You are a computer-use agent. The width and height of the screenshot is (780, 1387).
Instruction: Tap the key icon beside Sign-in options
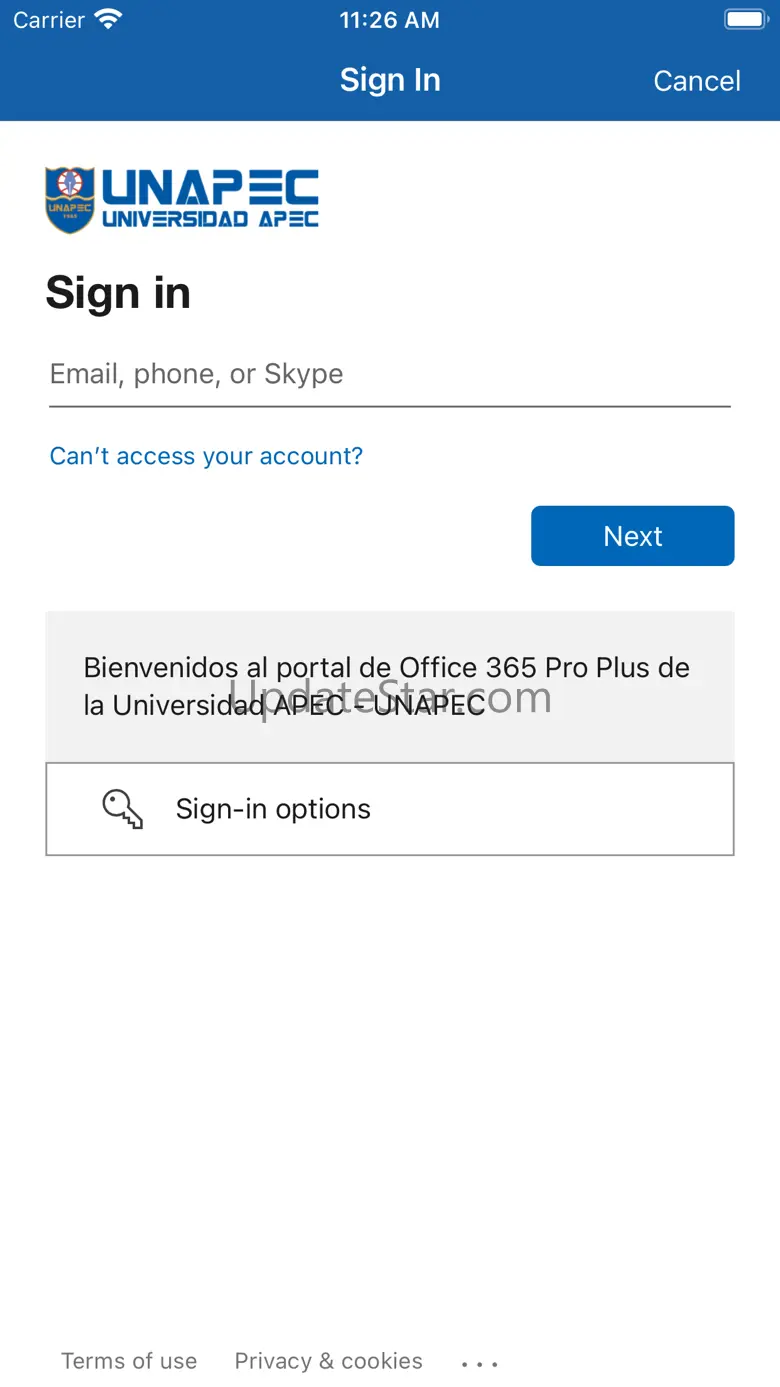pos(123,809)
